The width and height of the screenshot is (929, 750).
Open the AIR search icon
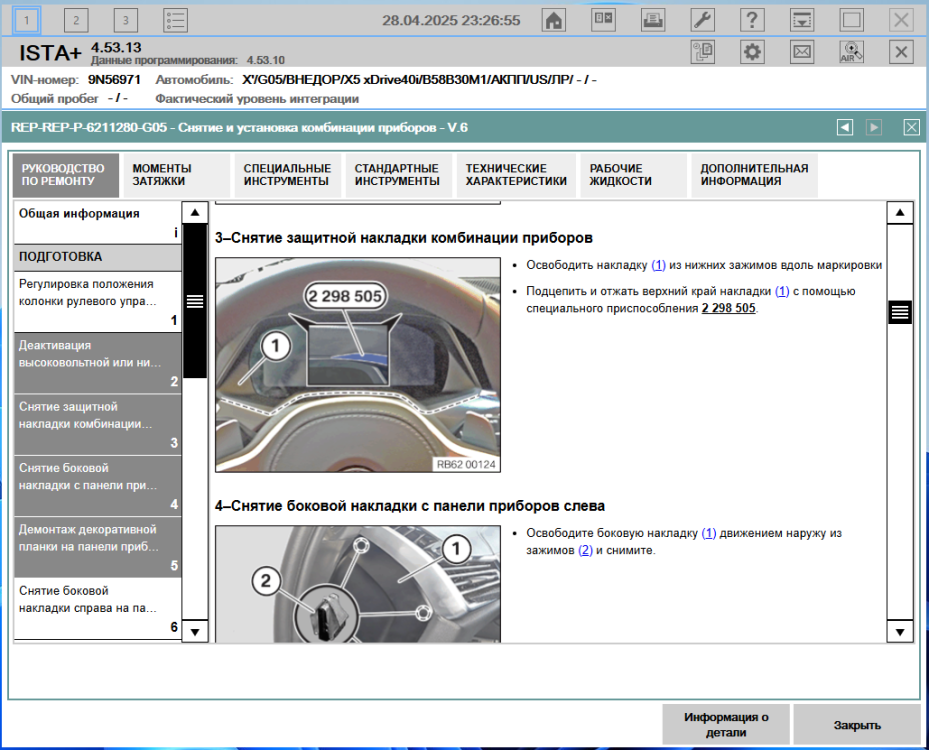click(851, 52)
